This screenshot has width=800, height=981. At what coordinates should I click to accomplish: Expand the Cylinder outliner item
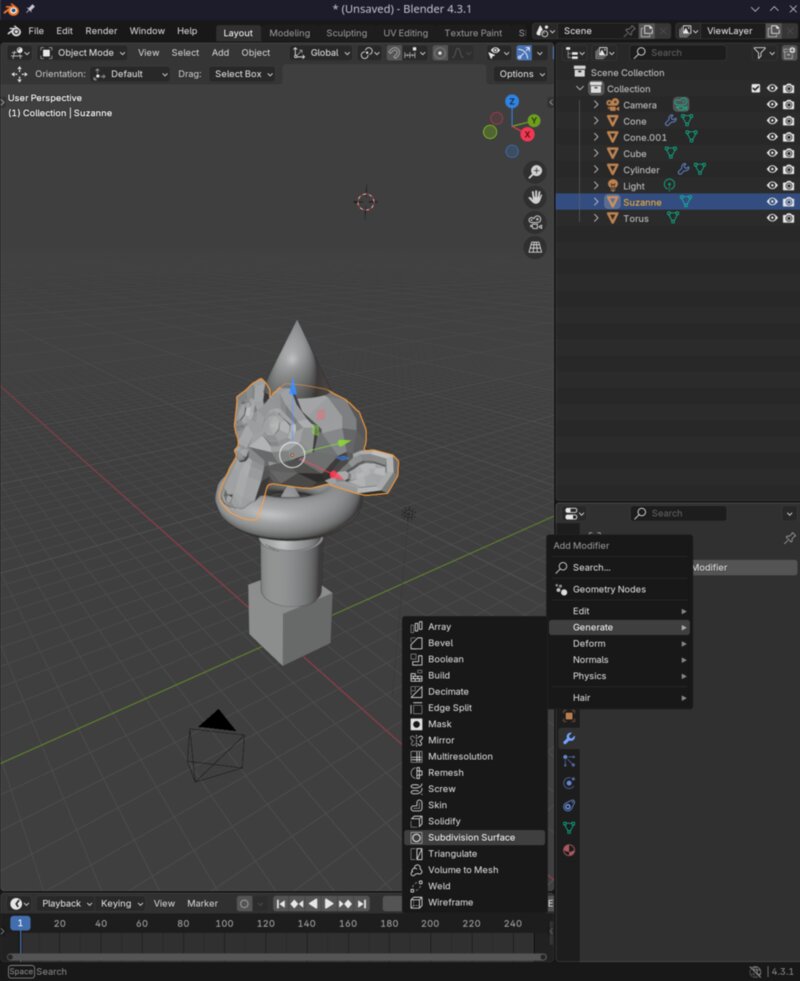596,169
